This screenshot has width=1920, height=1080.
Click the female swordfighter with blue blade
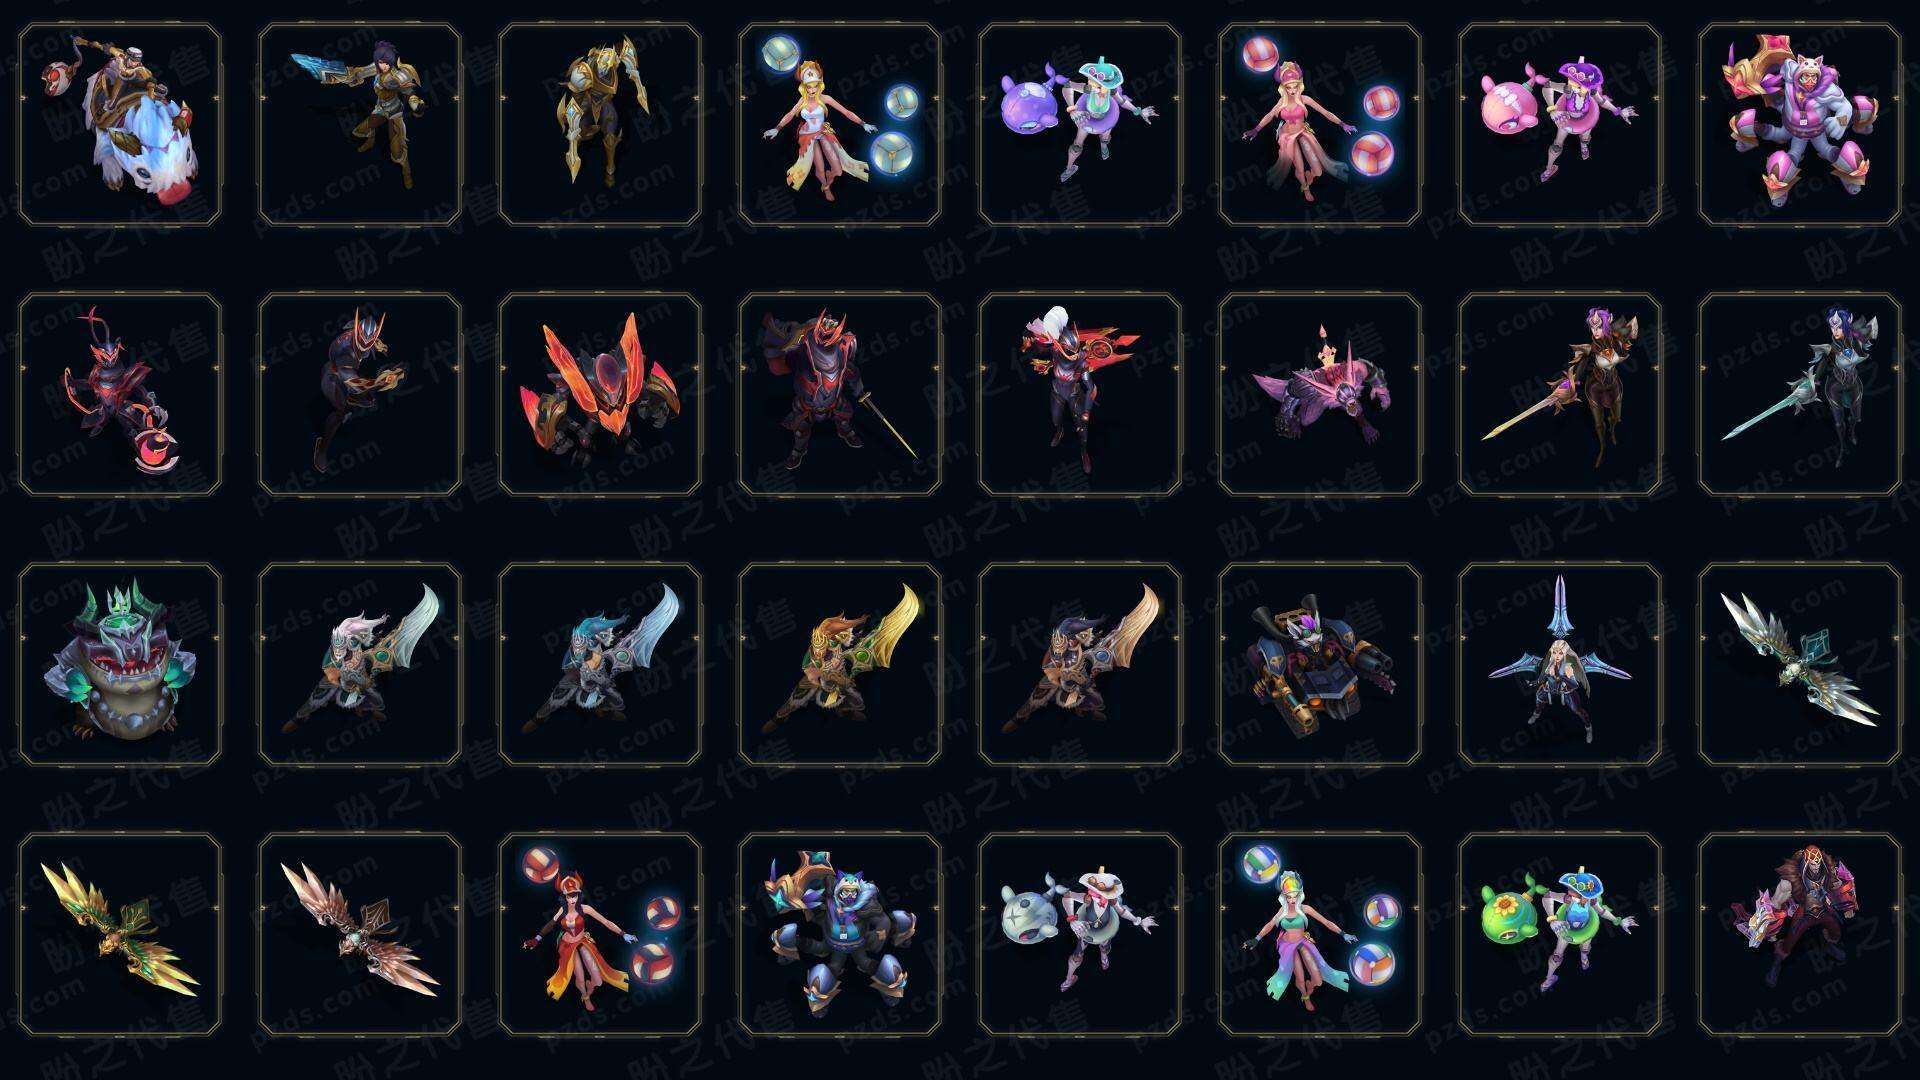(x=360, y=125)
